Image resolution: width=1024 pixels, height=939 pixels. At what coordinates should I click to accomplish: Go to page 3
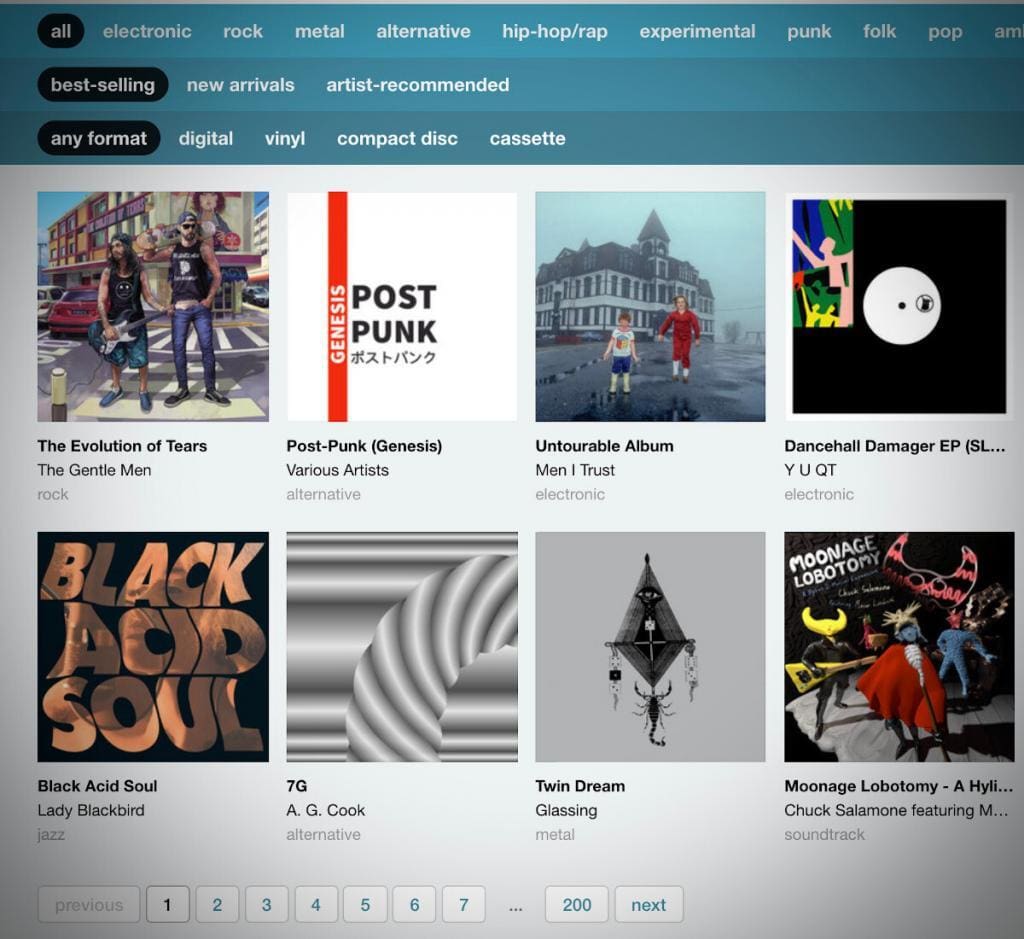click(266, 904)
